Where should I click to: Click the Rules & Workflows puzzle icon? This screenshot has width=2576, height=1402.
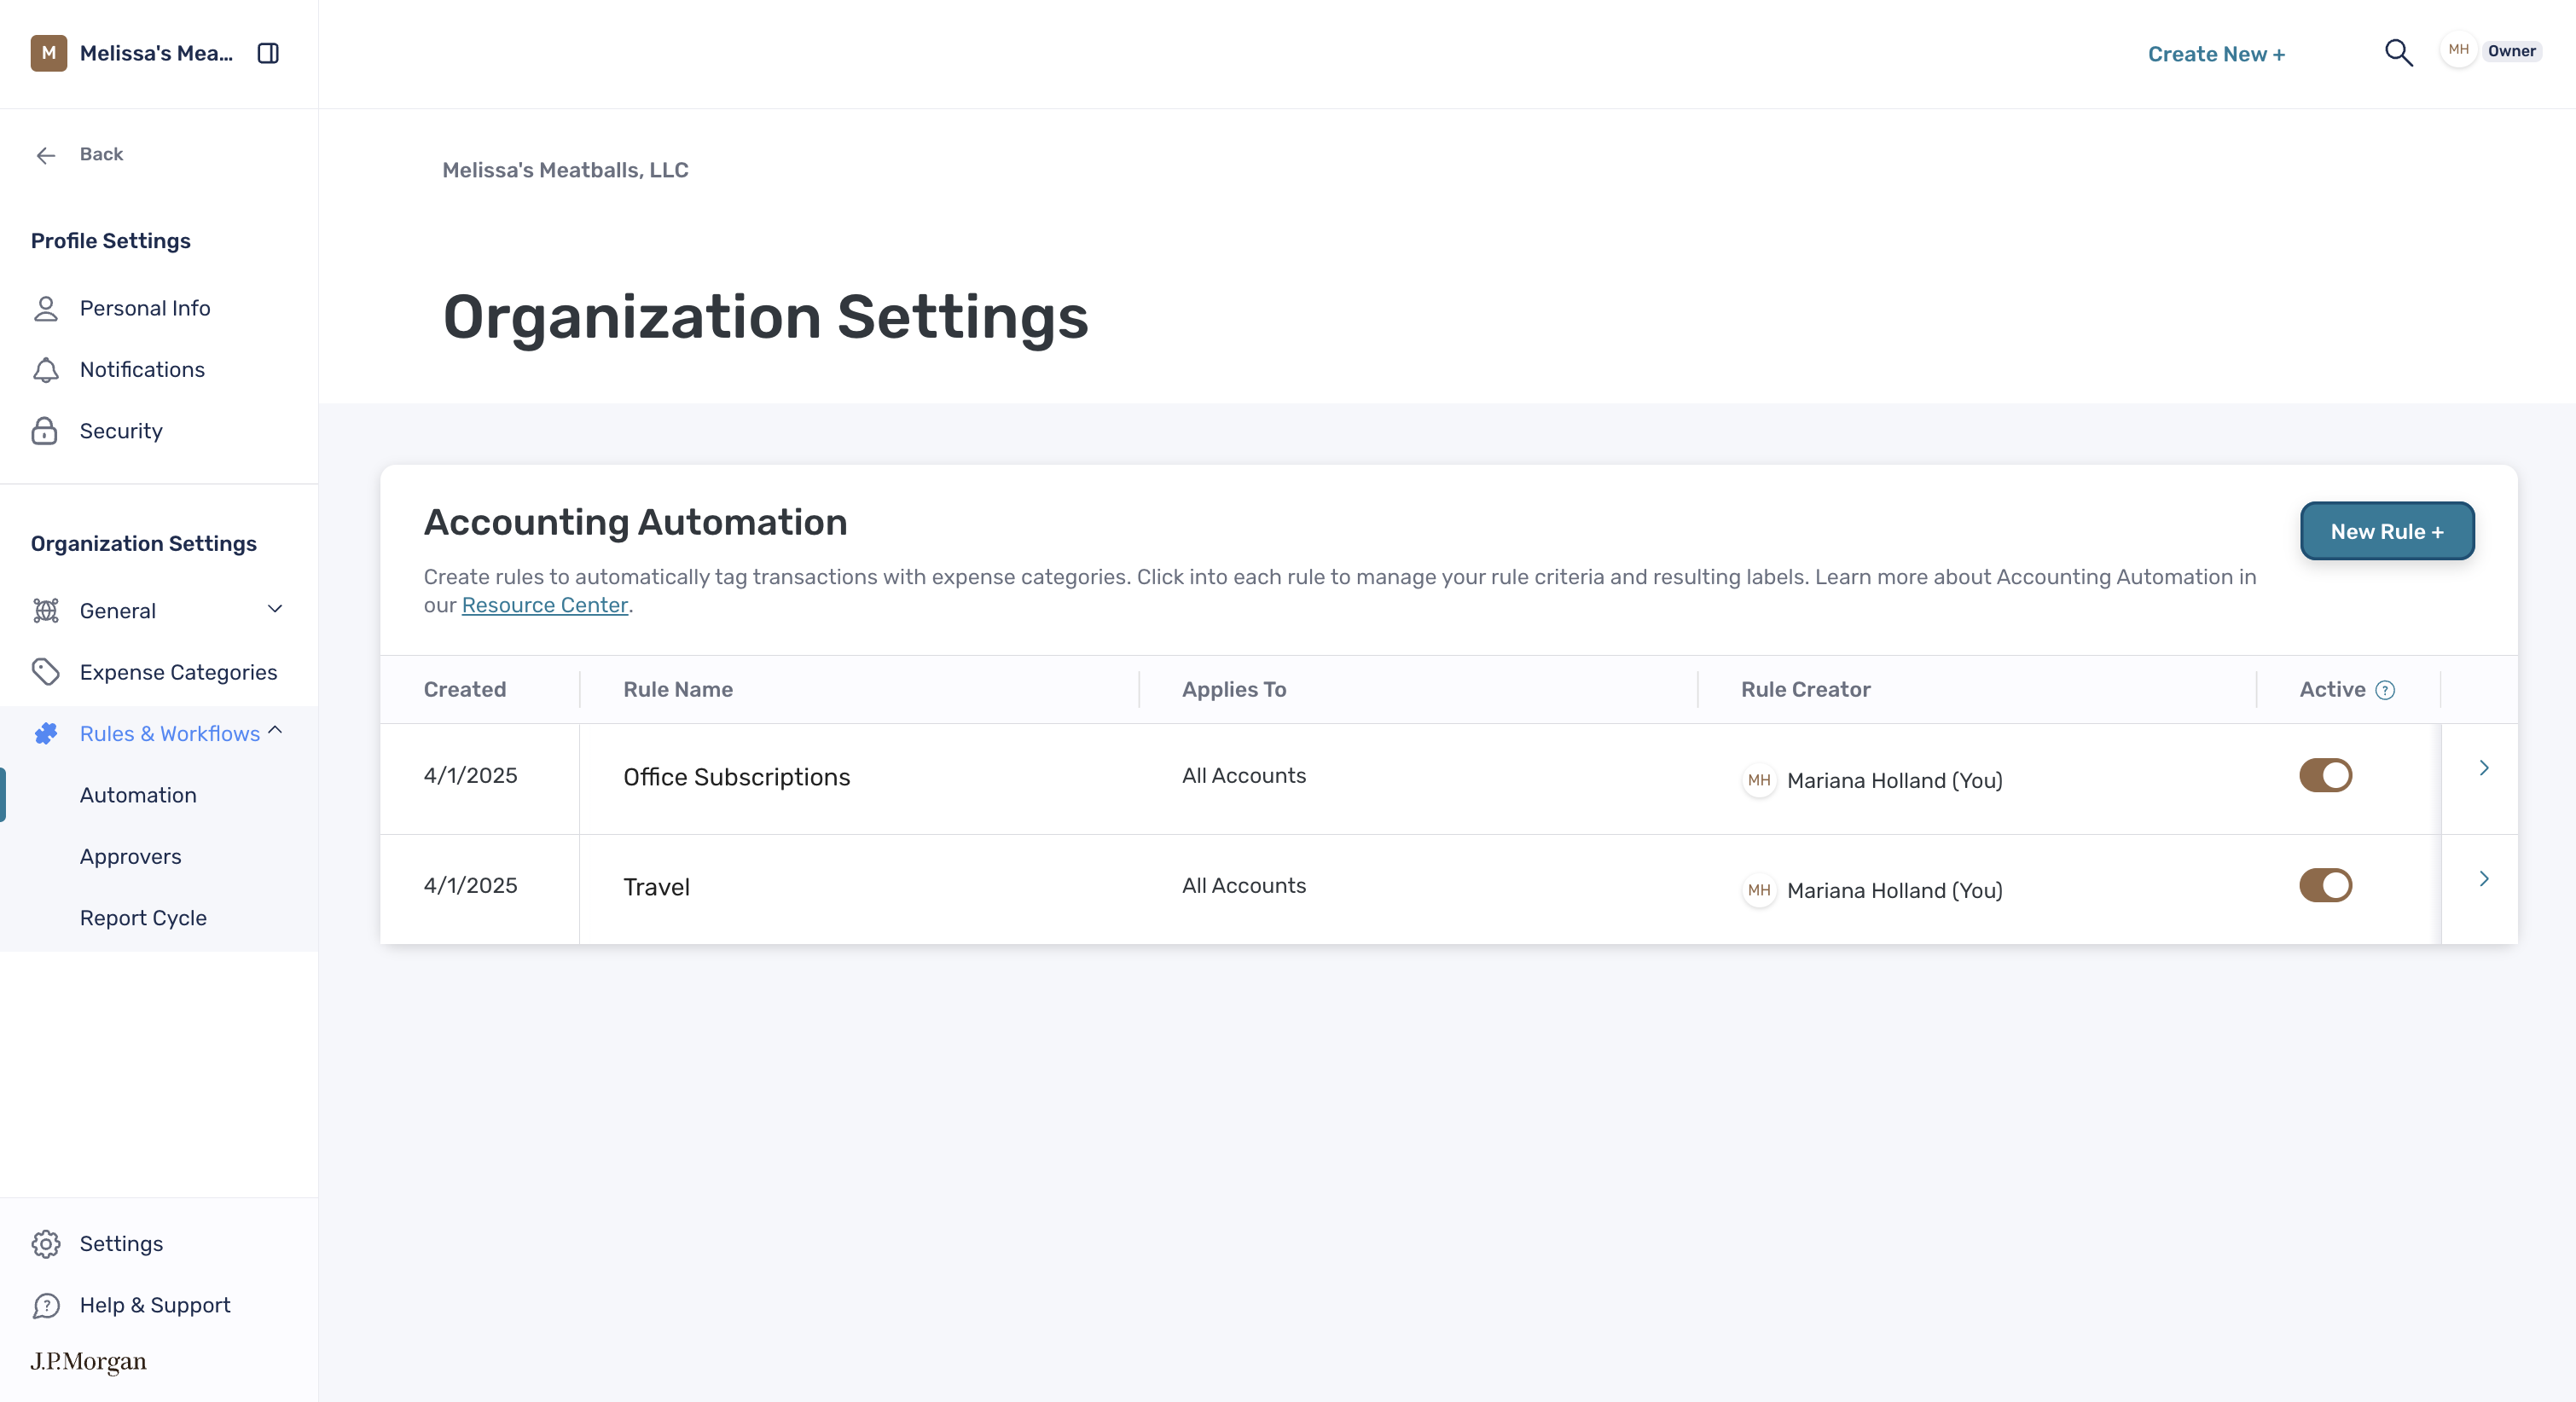pyautogui.click(x=46, y=733)
